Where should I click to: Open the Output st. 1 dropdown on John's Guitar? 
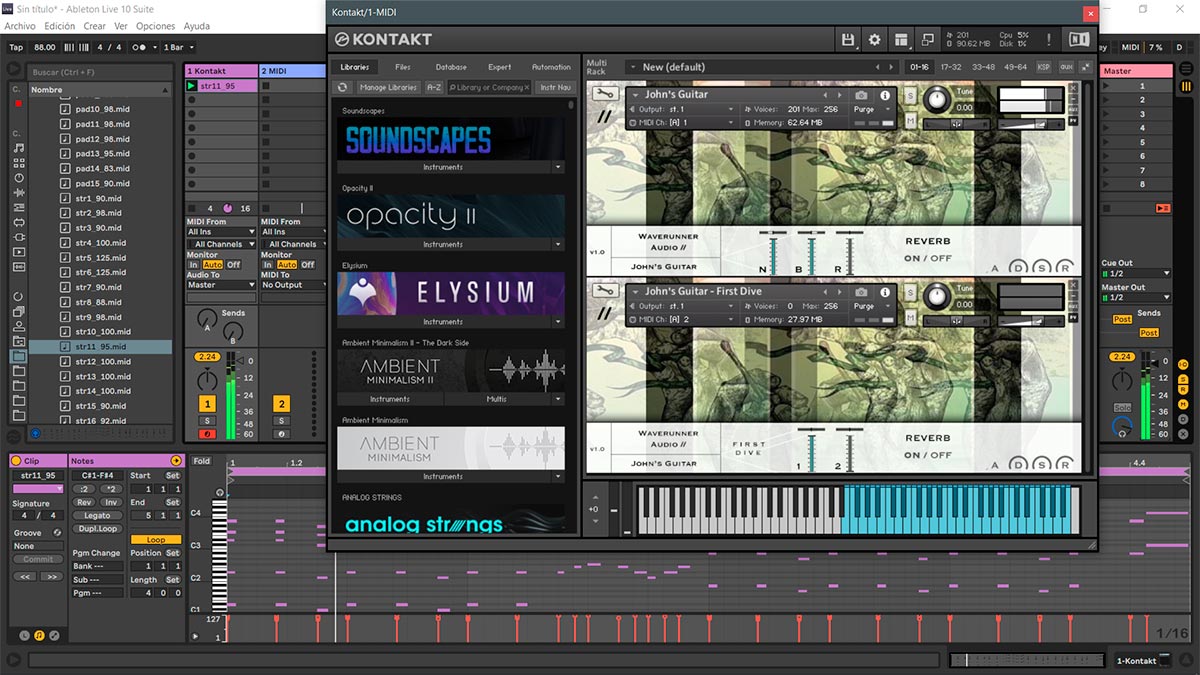pyautogui.click(x=688, y=109)
